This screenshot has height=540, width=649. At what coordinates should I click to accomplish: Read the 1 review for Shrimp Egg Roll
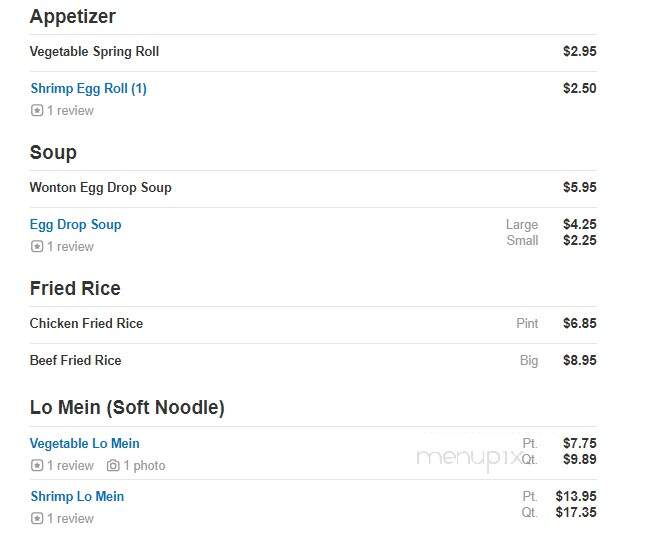pos(70,110)
